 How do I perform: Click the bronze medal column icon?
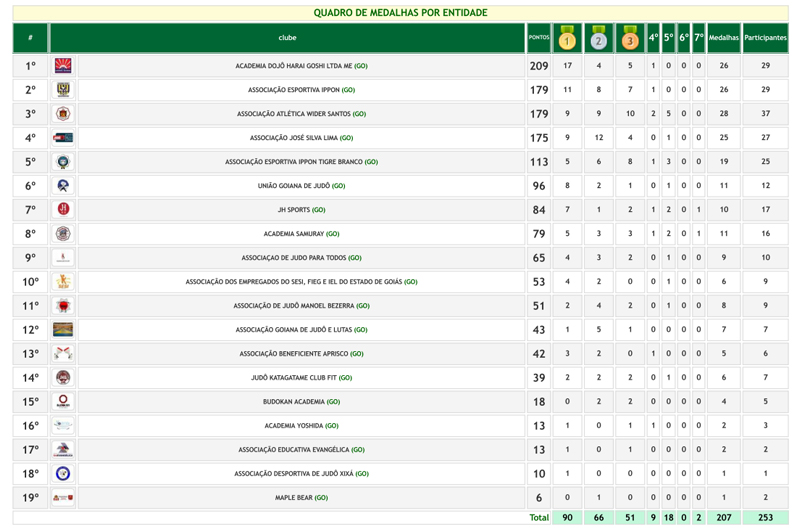(629, 38)
